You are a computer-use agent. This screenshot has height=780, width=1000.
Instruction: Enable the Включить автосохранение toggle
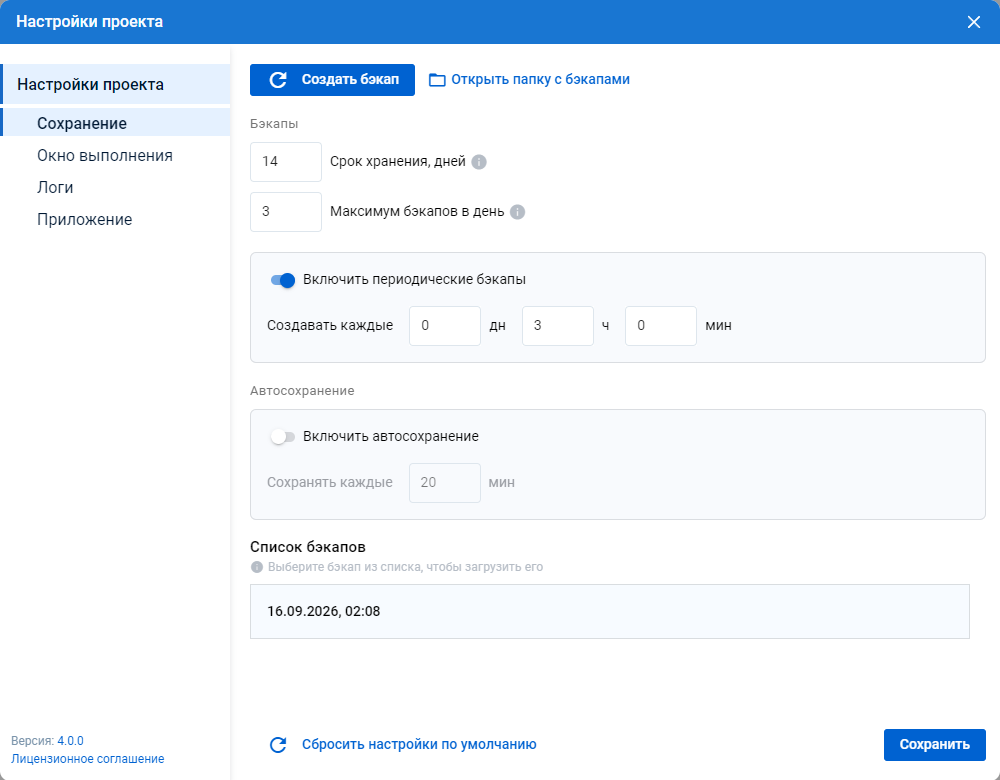click(283, 437)
